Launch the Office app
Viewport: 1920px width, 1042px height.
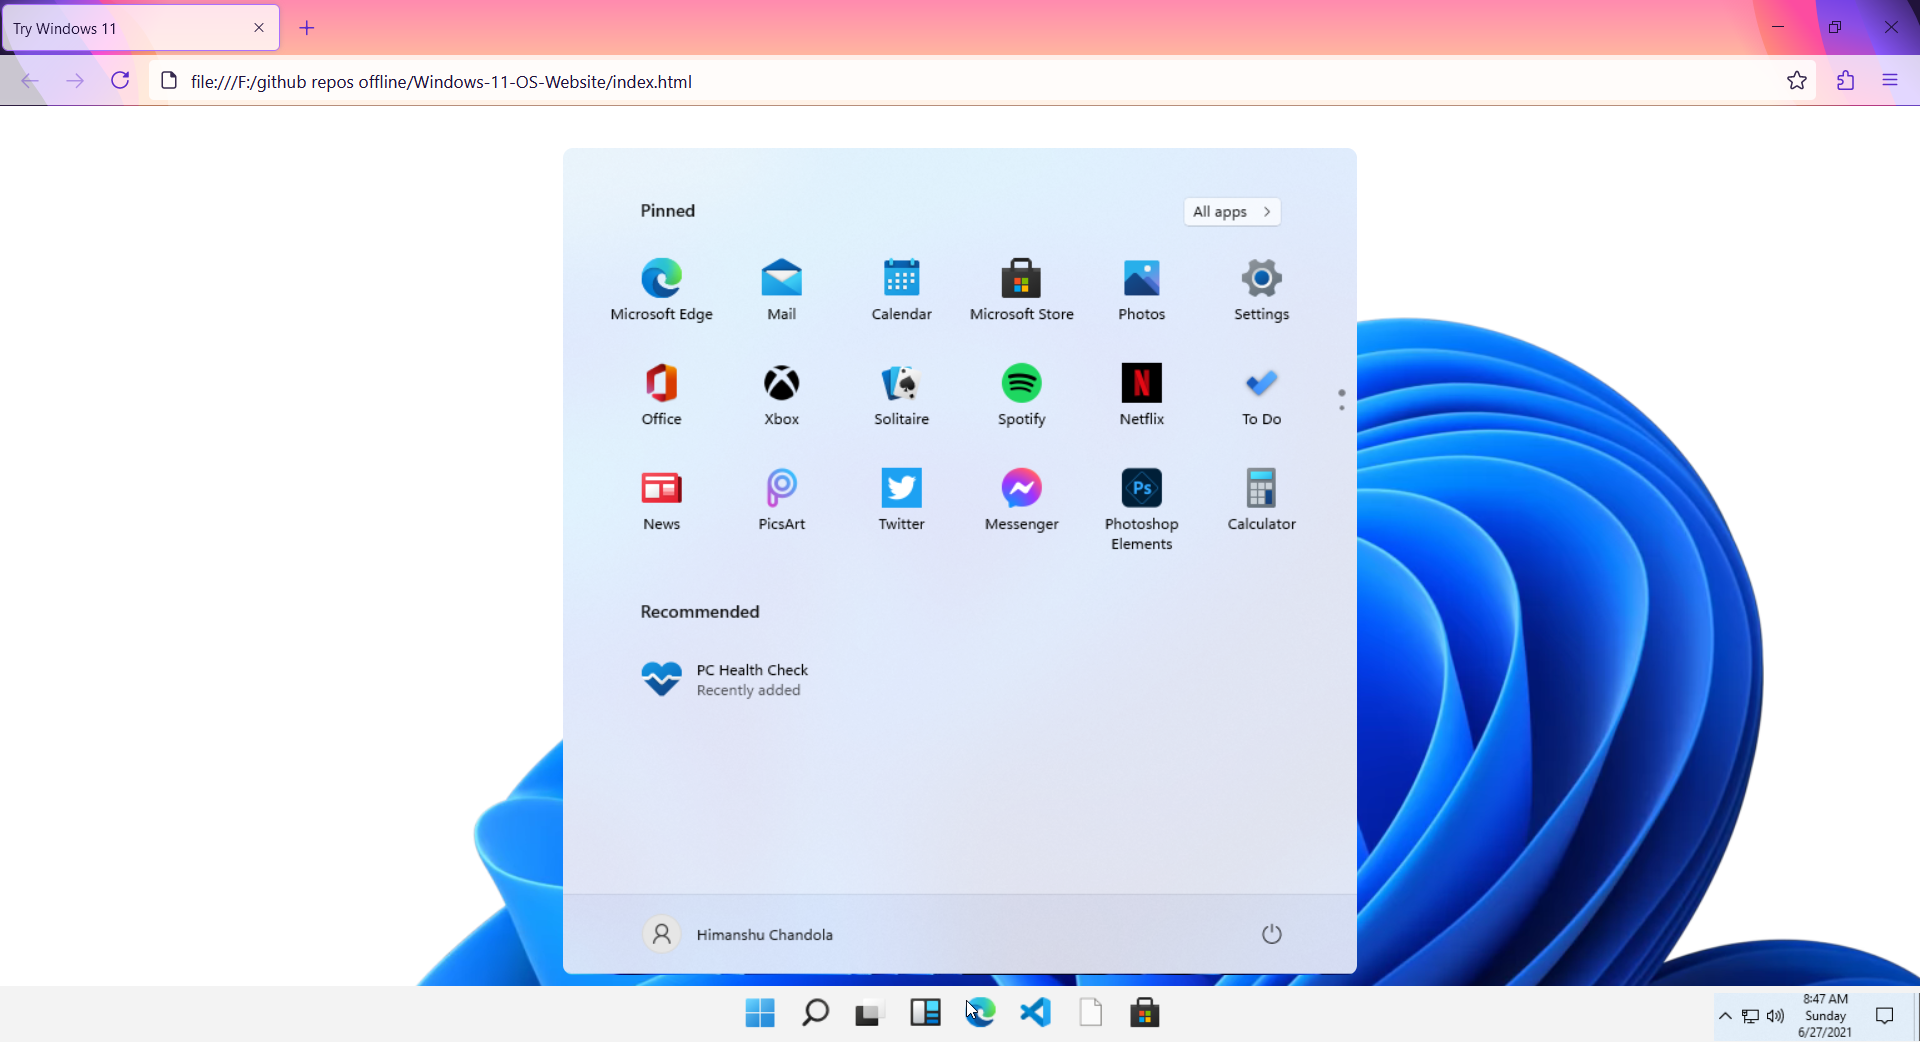point(661,394)
